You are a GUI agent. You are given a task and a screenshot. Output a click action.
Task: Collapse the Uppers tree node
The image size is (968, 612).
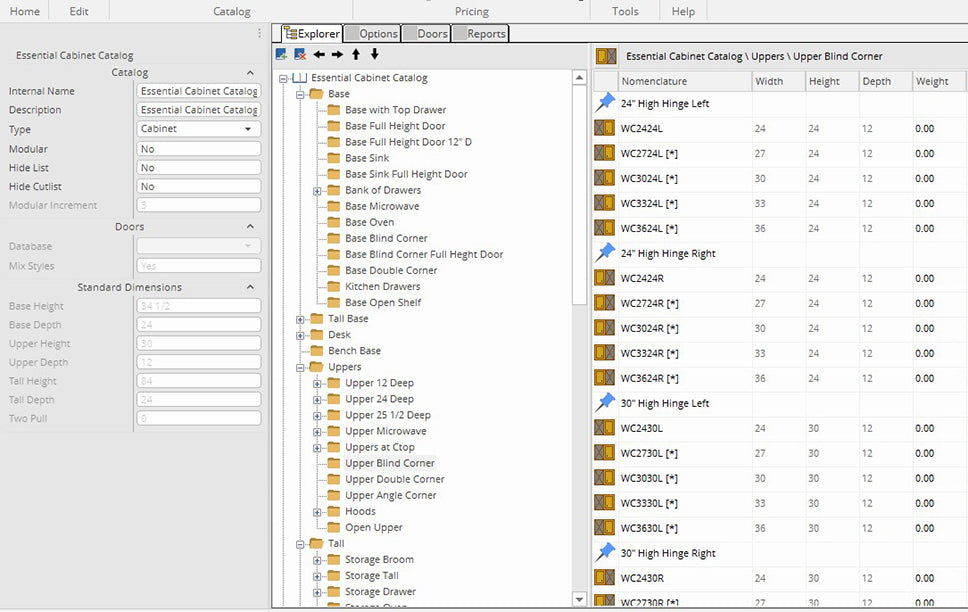301,367
